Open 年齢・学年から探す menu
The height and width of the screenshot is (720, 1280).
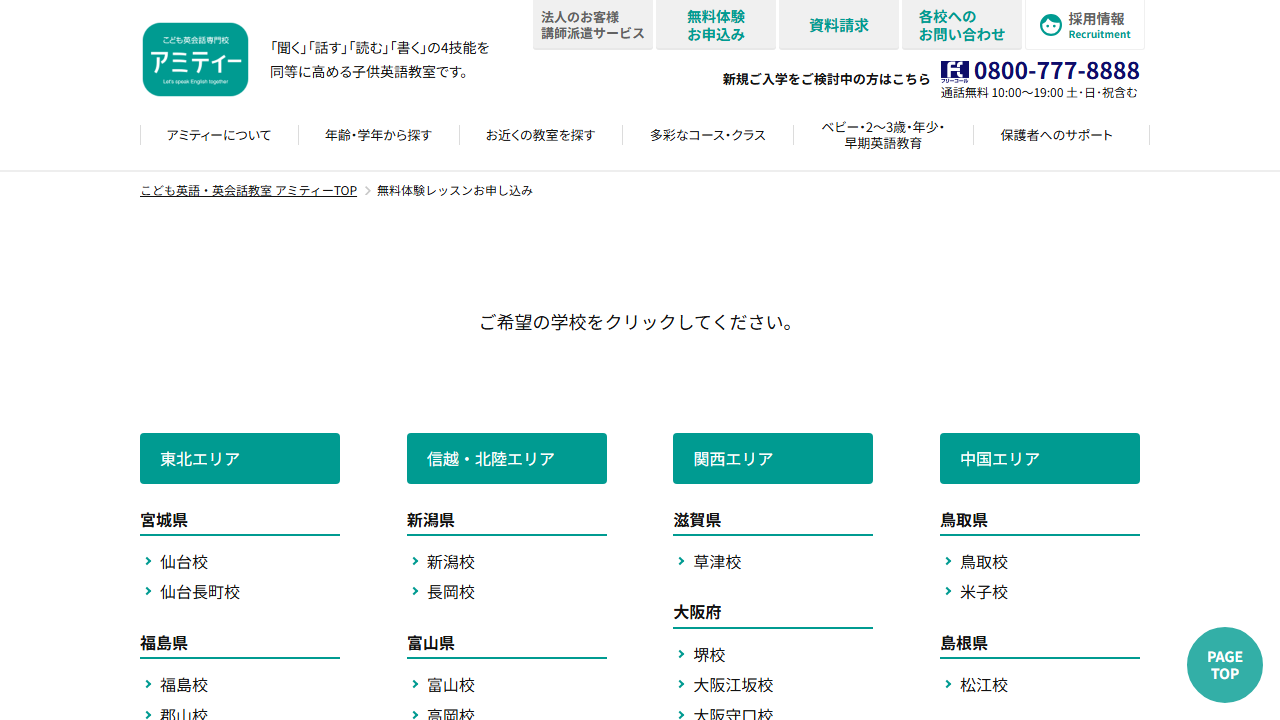coord(378,135)
